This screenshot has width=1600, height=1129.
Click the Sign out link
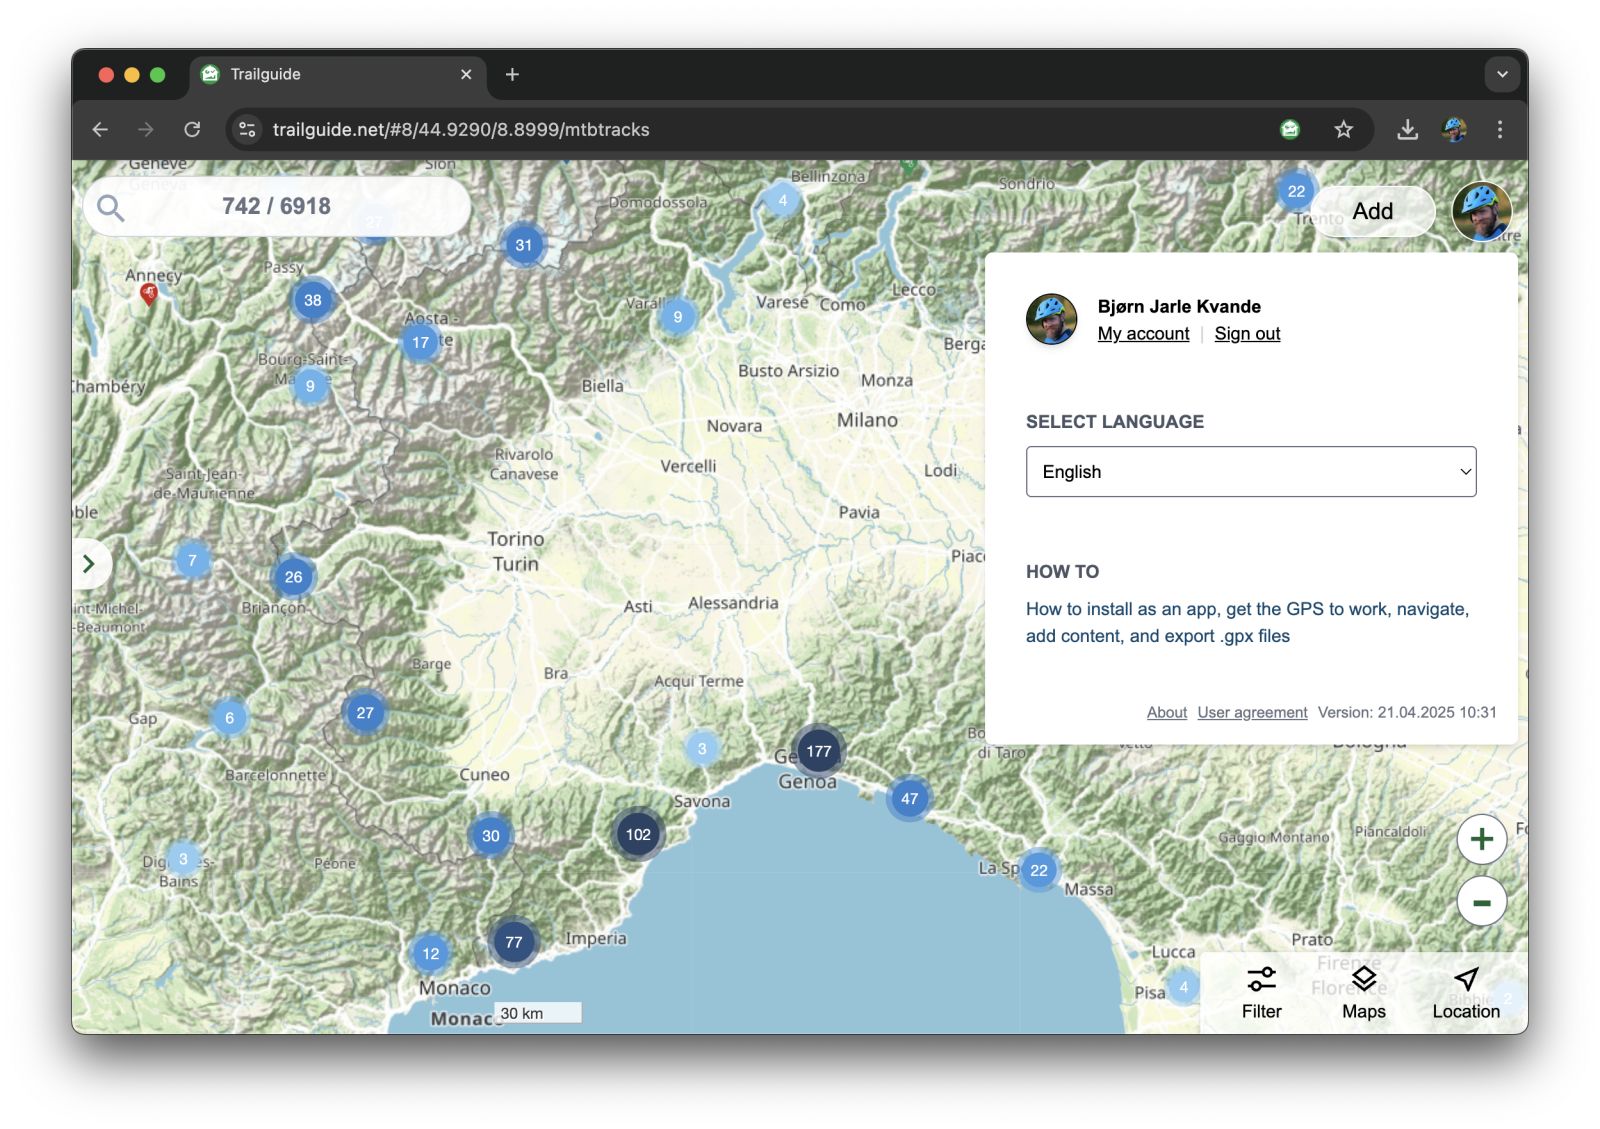click(1247, 334)
